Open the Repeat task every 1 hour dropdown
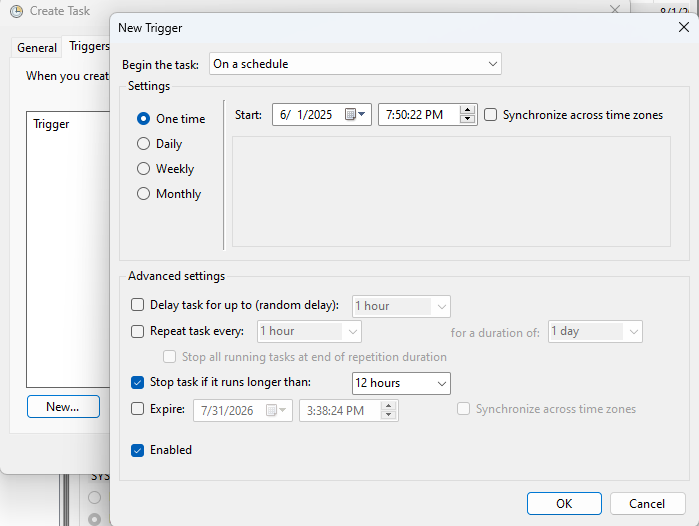The width and height of the screenshot is (699, 526). tap(309, 332)
